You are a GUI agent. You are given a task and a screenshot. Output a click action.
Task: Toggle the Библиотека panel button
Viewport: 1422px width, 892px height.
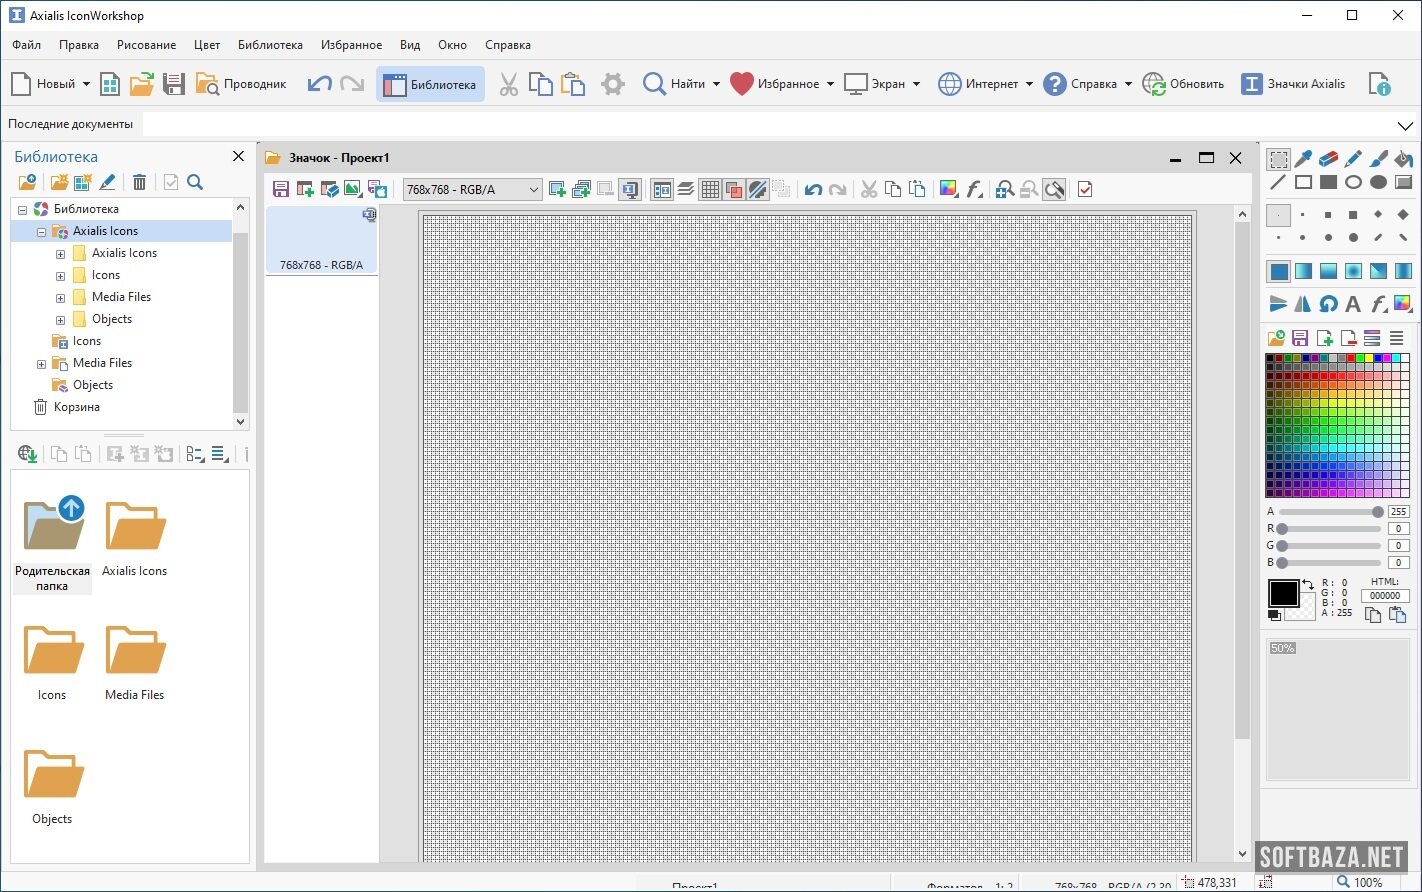click(431, 84)
